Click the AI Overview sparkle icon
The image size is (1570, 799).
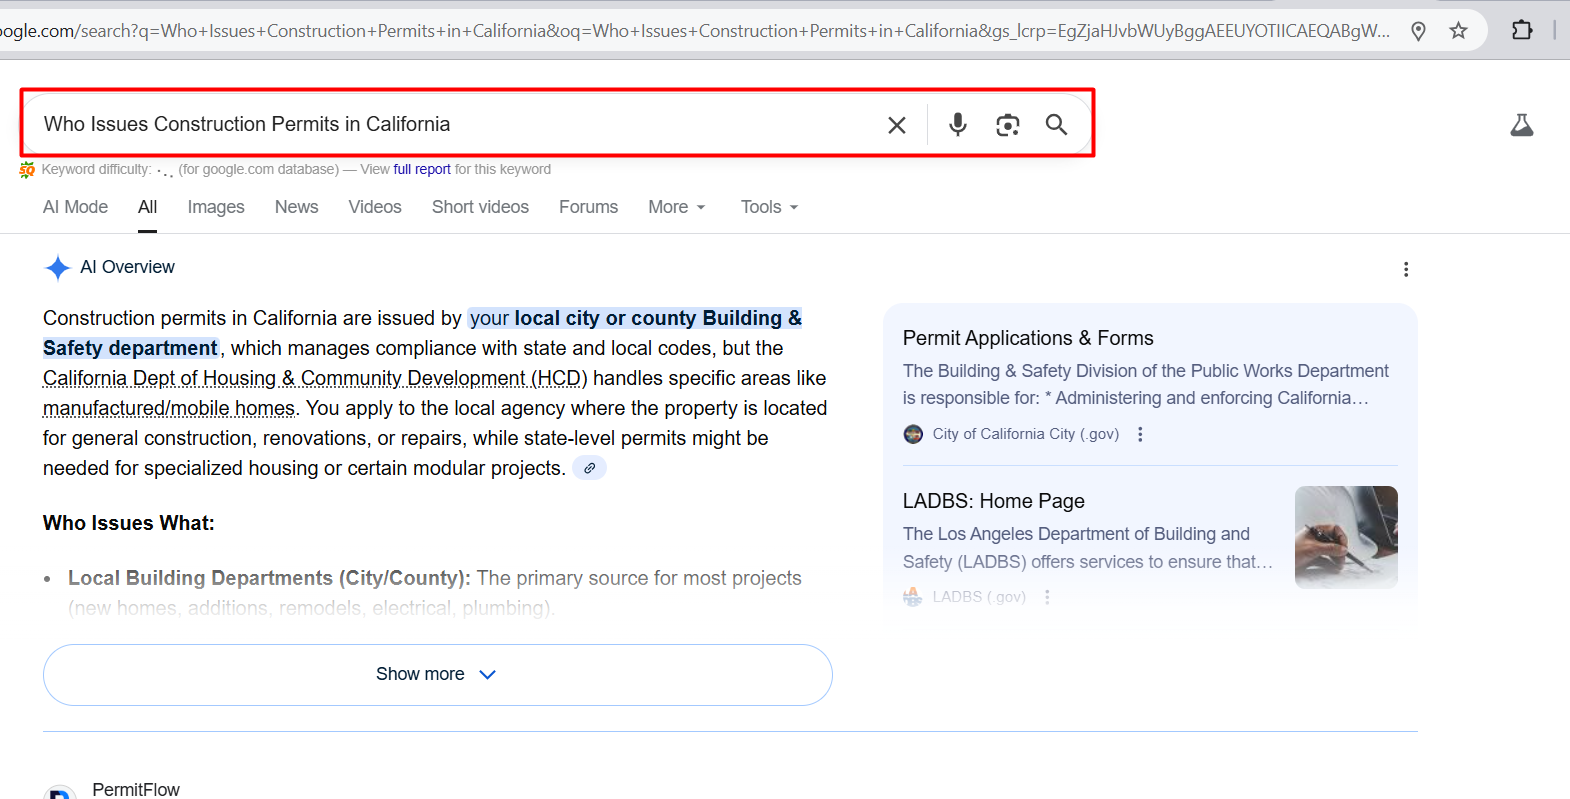(58, 268)
